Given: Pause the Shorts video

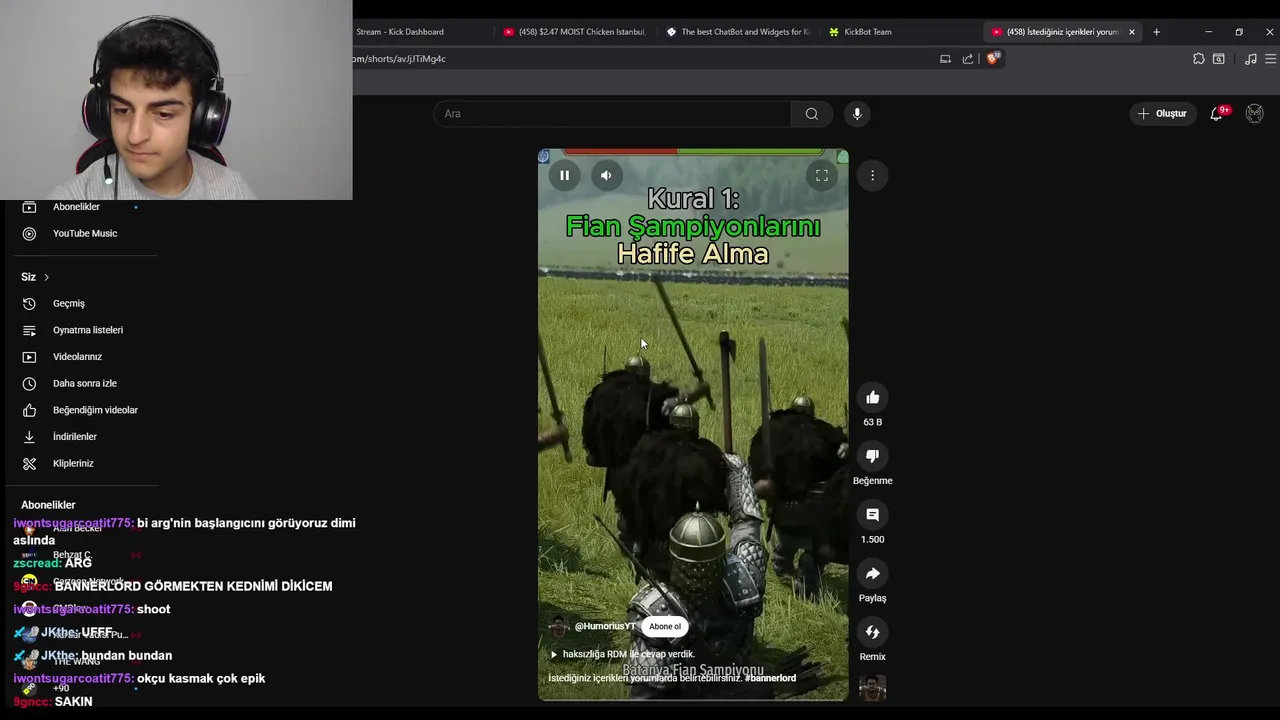Looking at the screenshot, I should [564, 175].
